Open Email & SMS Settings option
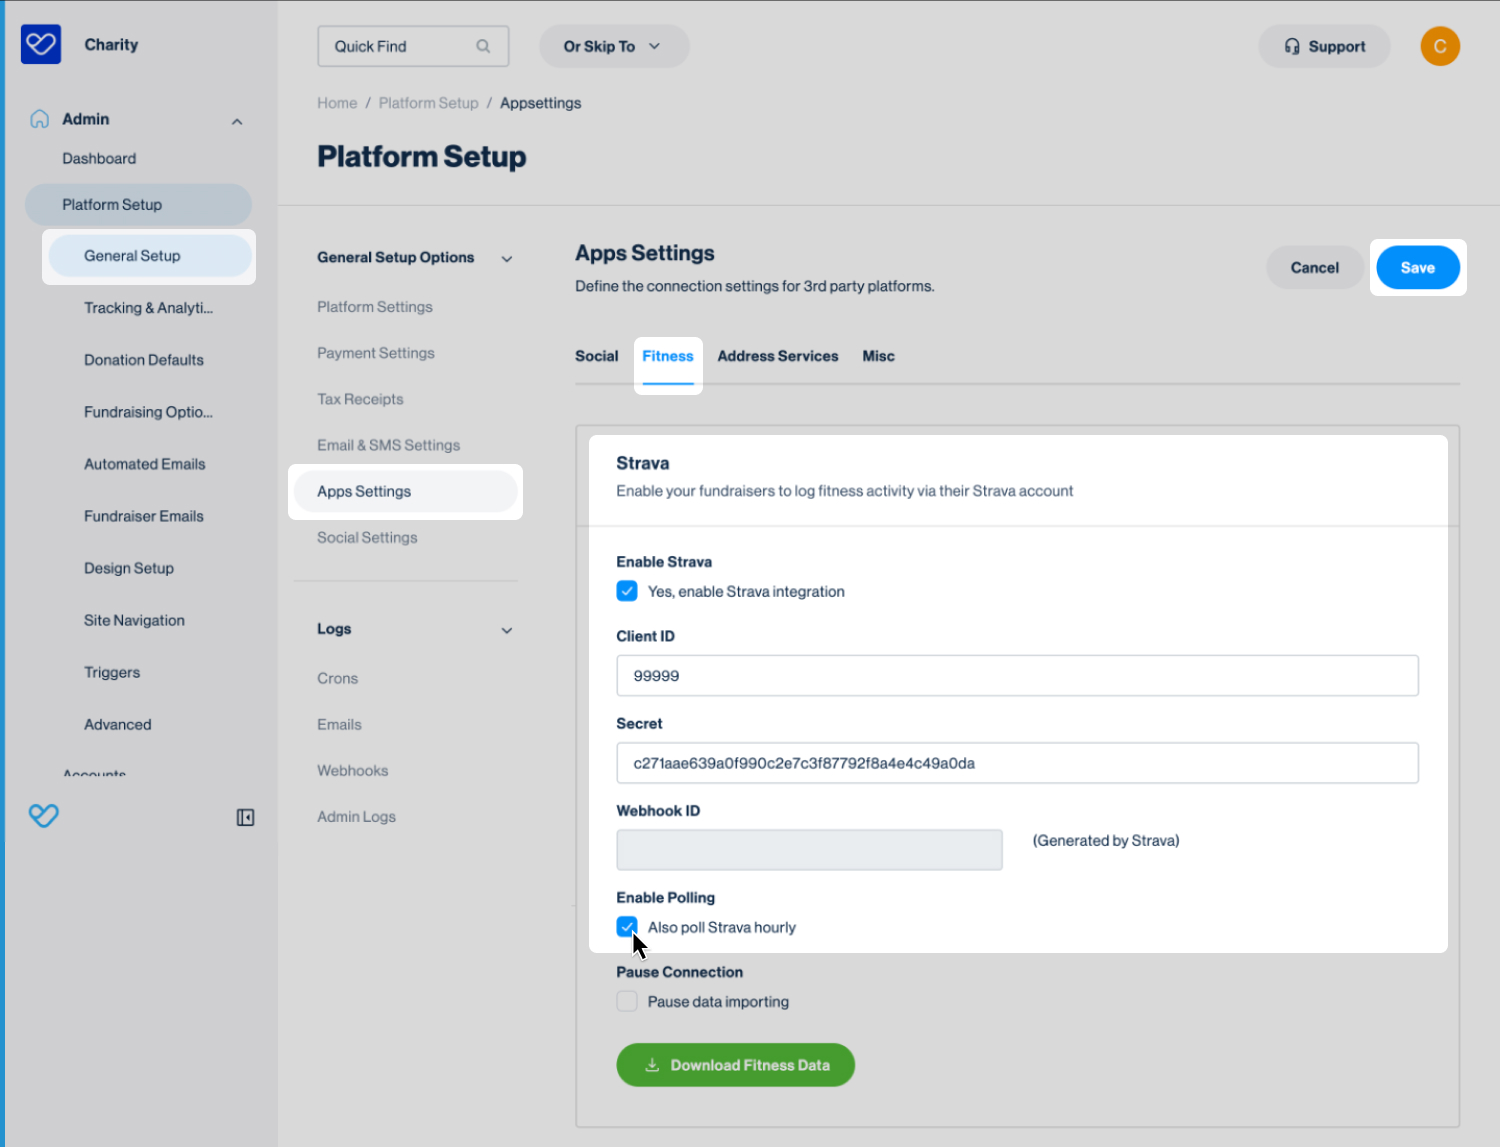1500x1147 pixels. tap(389, 445)
